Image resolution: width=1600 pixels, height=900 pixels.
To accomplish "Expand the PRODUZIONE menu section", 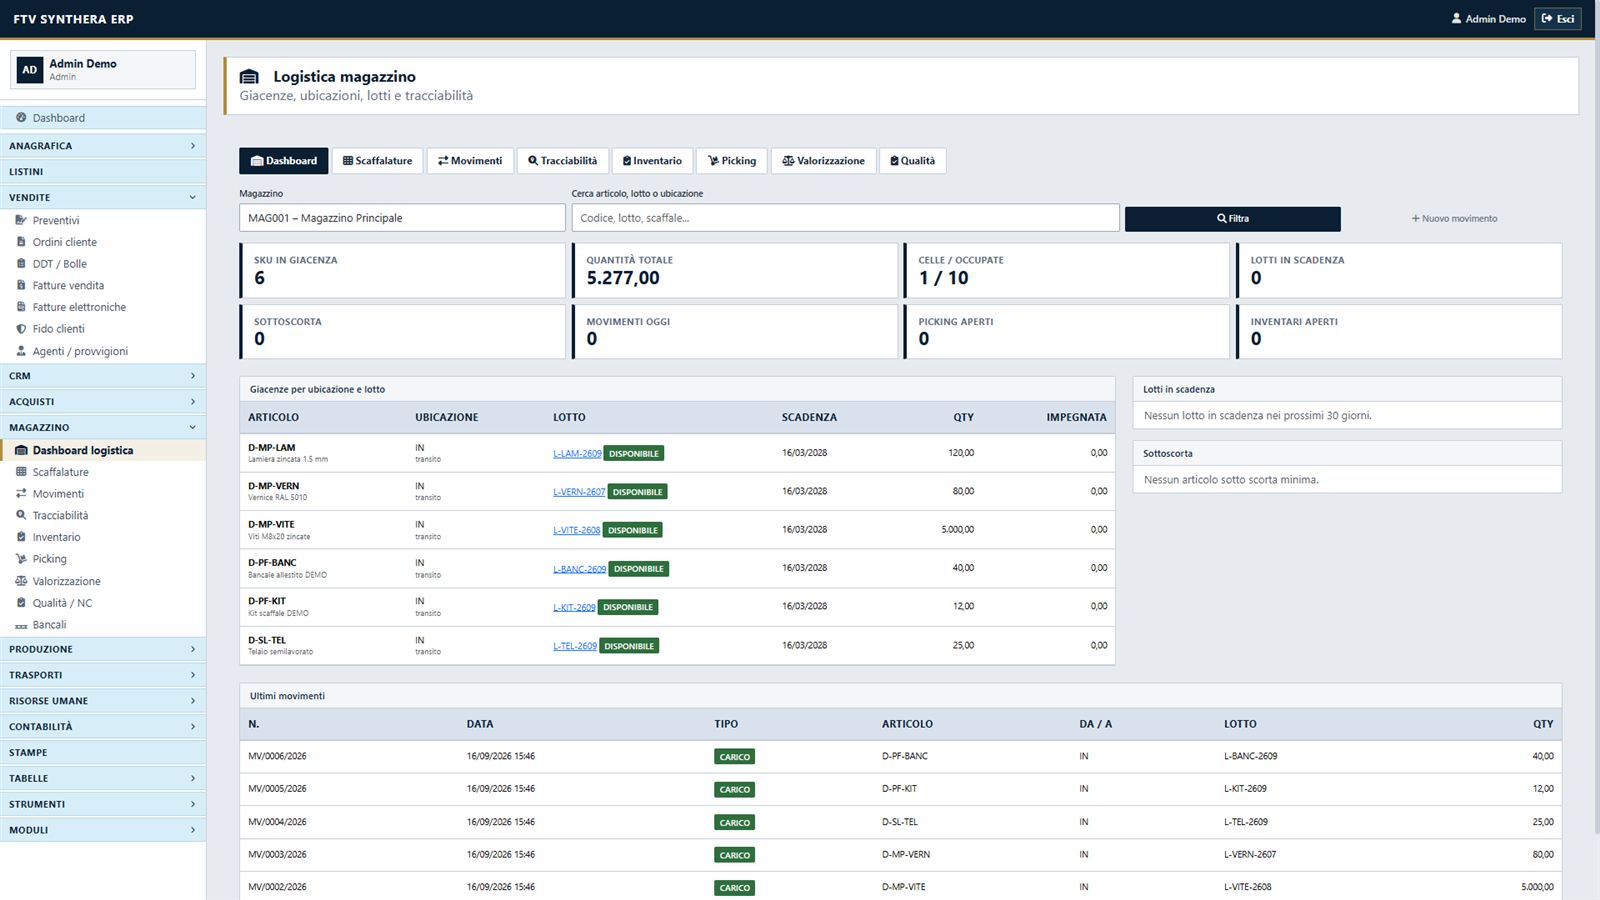I will pyautogui.click(x=103, y=649).
